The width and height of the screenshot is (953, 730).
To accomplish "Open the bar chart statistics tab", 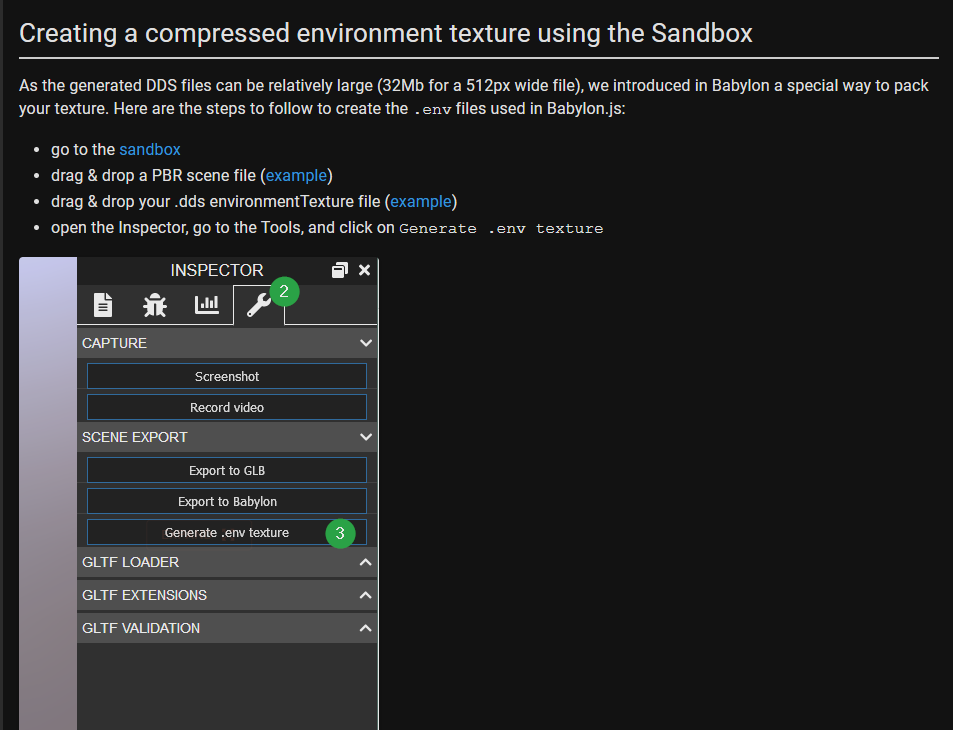I will 207,305.
